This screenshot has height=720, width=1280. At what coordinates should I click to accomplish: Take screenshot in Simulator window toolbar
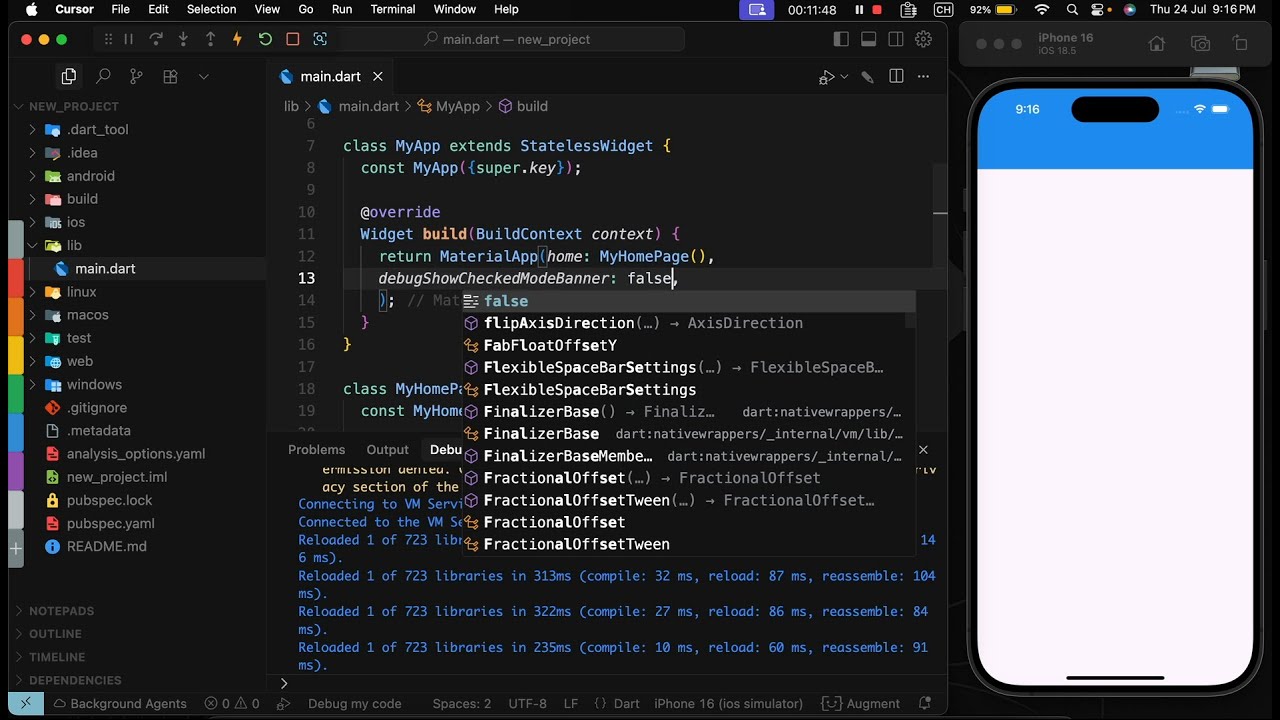[1200, 44]
